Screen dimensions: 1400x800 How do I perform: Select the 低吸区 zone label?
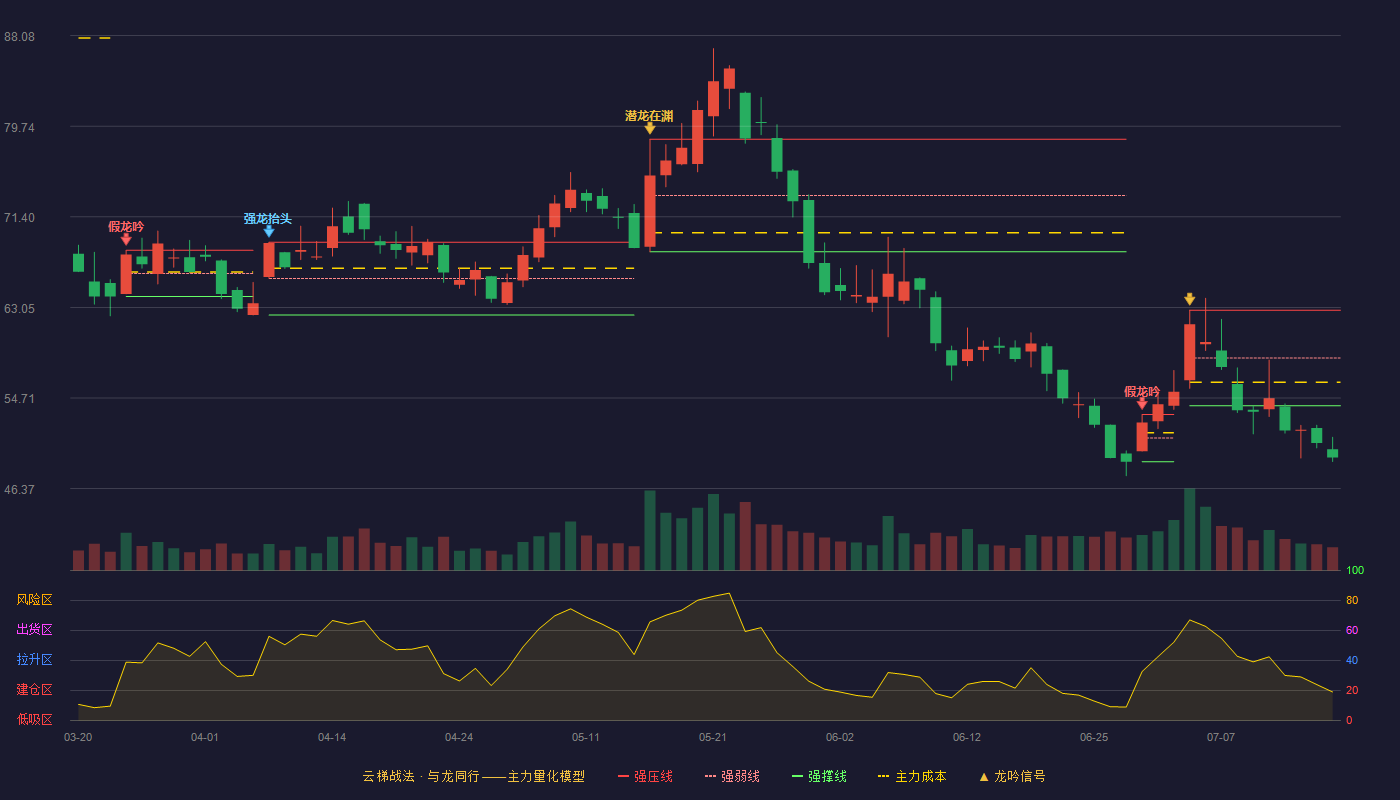coord(35,719)
